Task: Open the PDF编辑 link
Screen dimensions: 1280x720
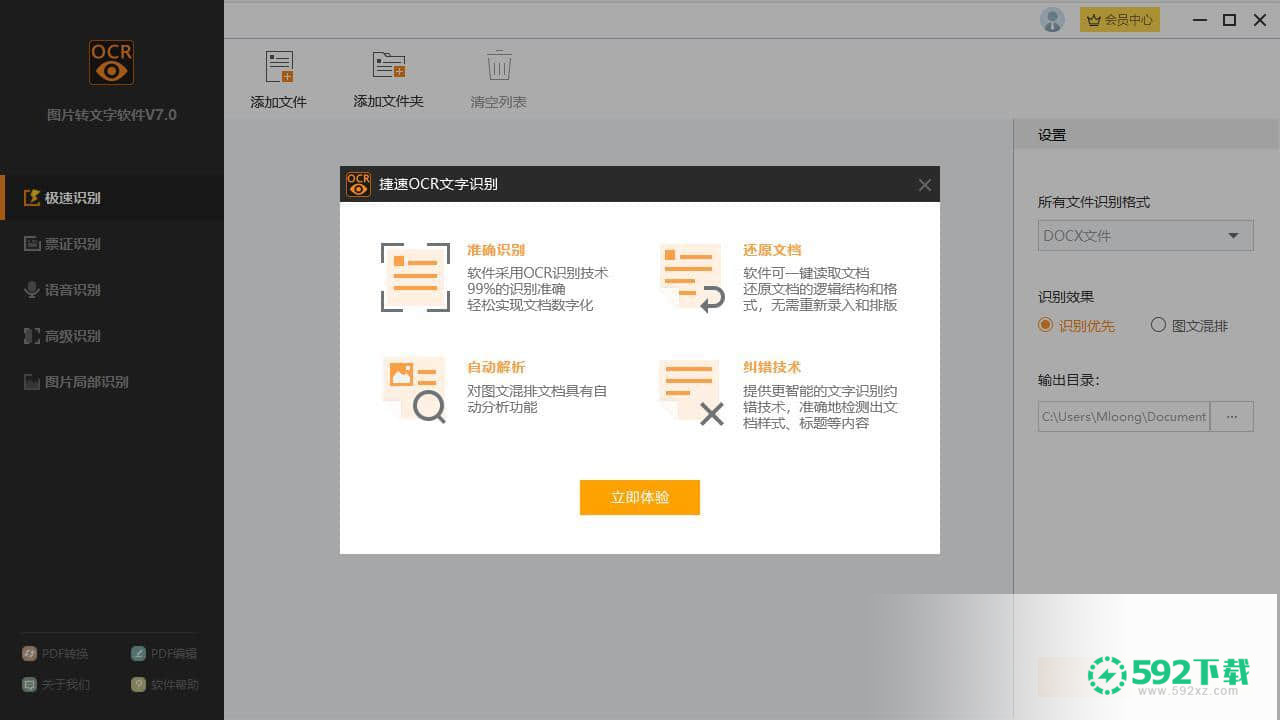Action: click(x=164, y=654)
